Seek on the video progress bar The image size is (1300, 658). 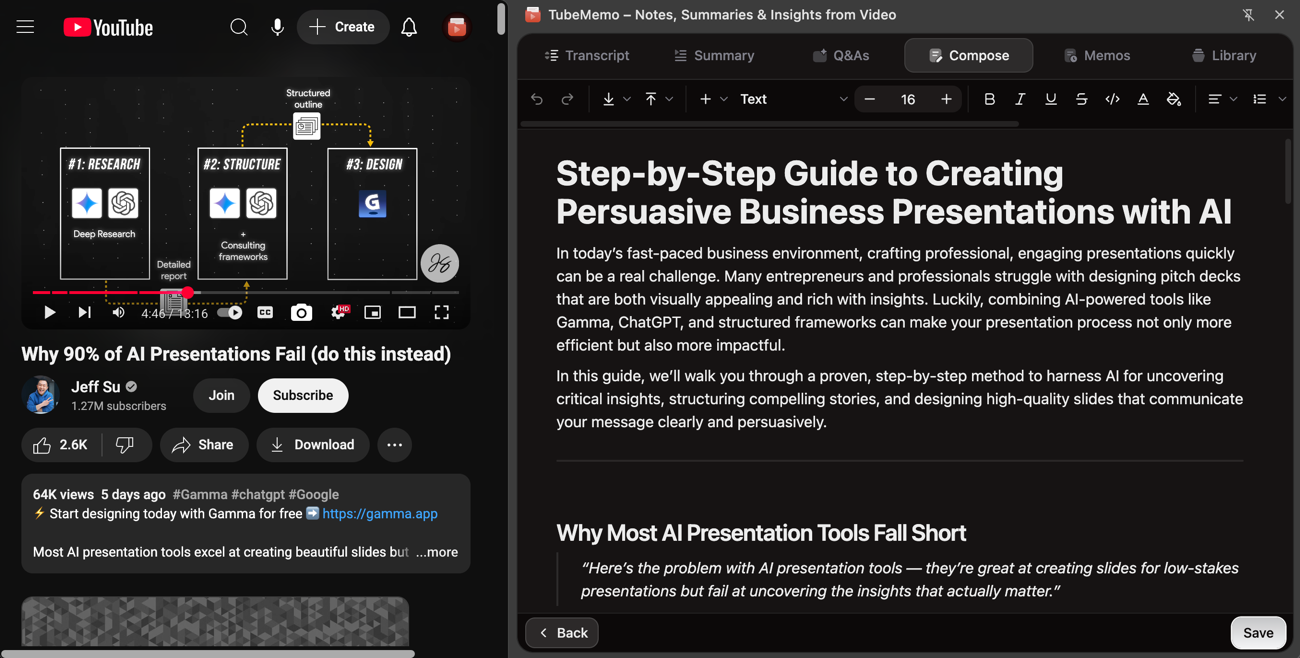point(246,292)
